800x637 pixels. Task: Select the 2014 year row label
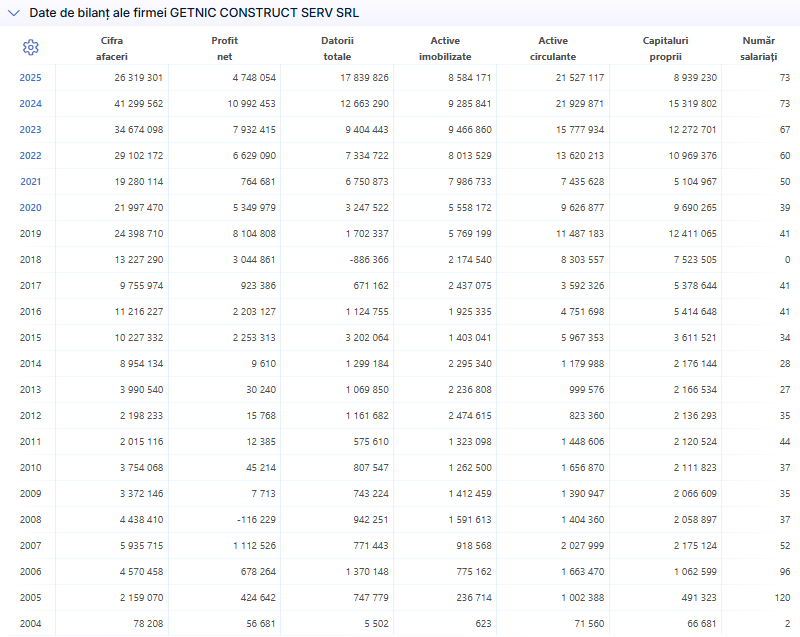click(31, 364)
